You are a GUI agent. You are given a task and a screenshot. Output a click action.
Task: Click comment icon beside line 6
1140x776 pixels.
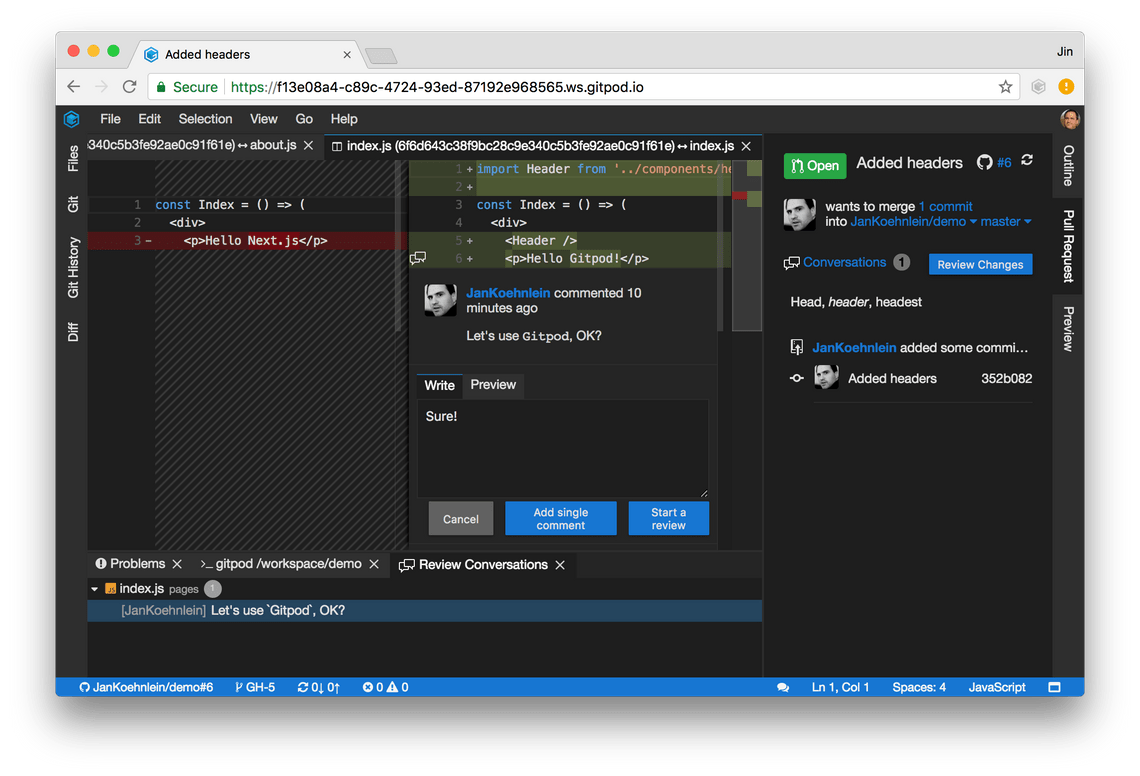click(417, 258)
